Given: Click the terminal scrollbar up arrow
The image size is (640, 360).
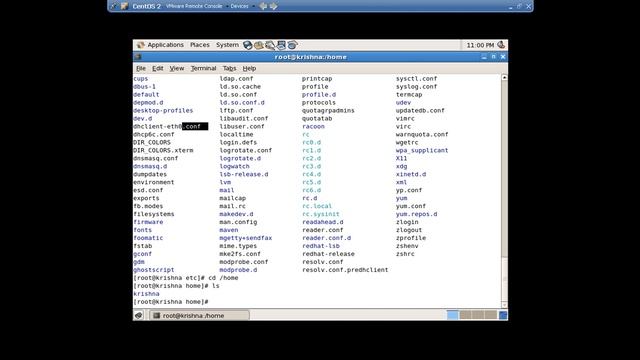Looking at the screenshot, I should (x=504, y=78).
